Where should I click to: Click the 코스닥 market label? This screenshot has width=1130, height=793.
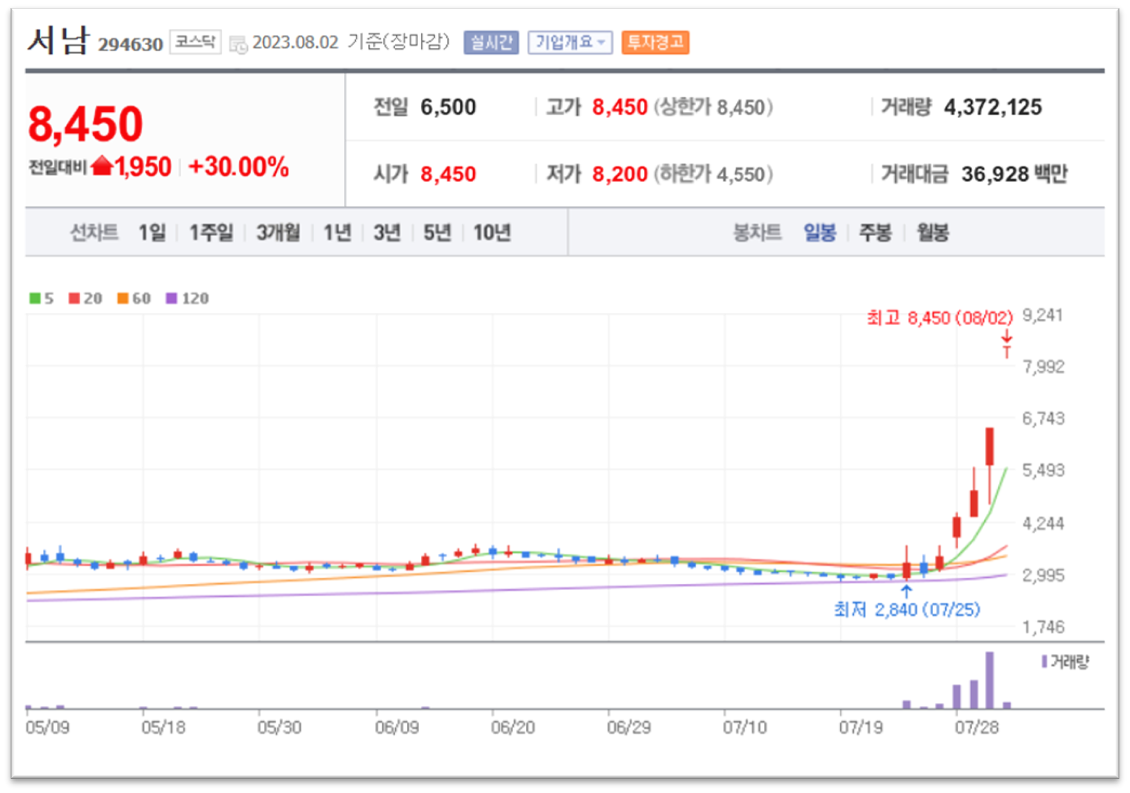click(195, 42)
